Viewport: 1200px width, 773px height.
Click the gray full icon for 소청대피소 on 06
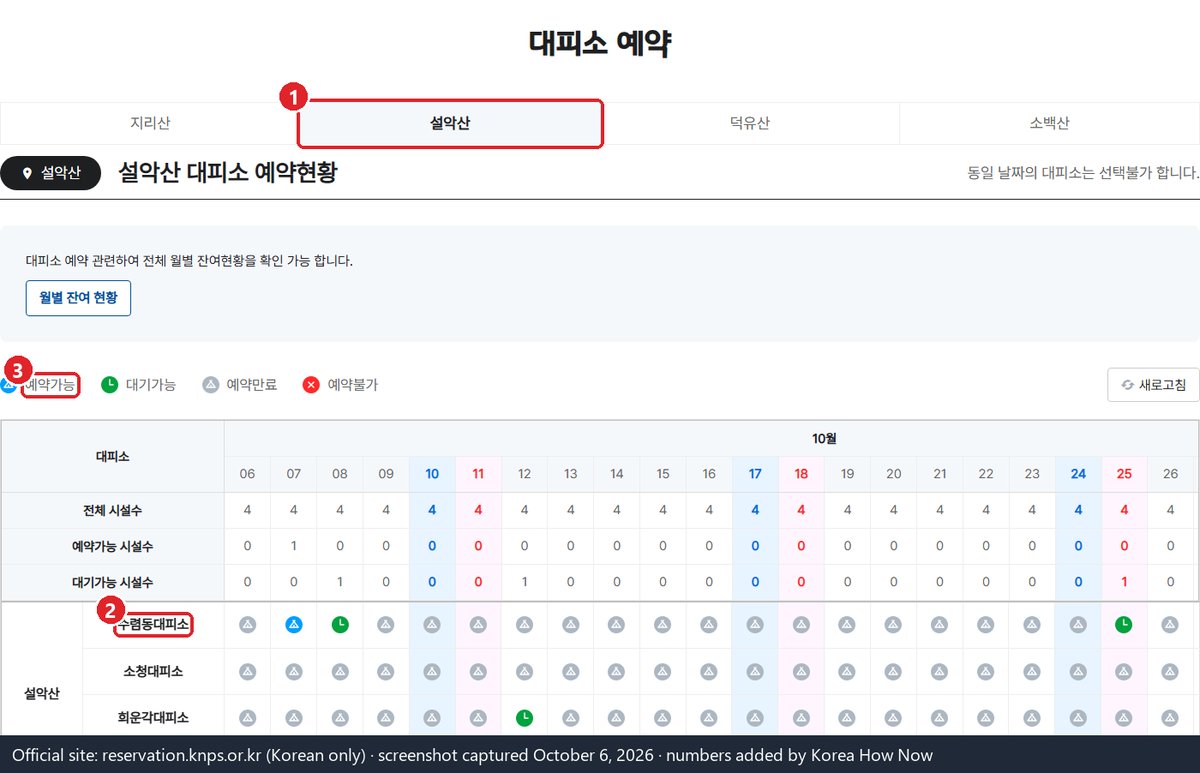pyautogui.click(x=247, y=671)
